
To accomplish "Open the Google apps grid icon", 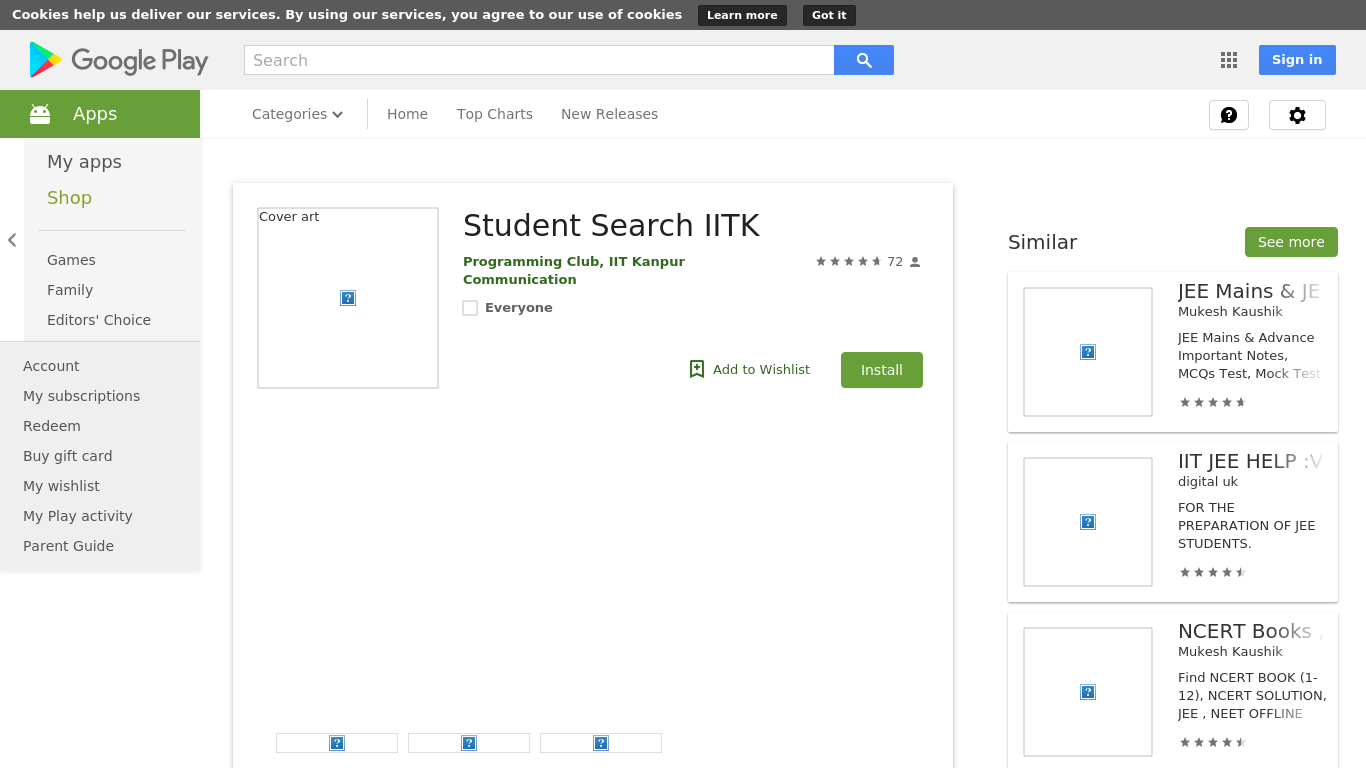I will (x=1229, y=60).
